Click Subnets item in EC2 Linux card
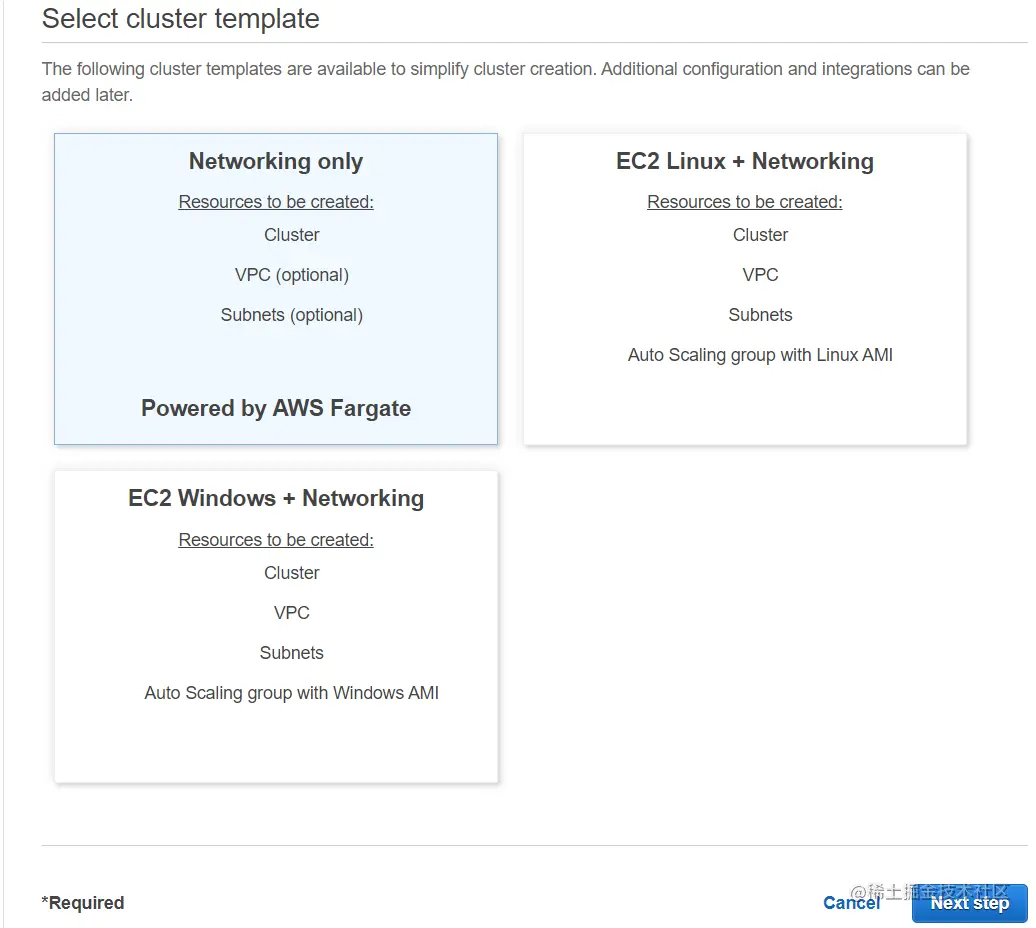This screenshot has height=928, width=1036. point(760,315)
